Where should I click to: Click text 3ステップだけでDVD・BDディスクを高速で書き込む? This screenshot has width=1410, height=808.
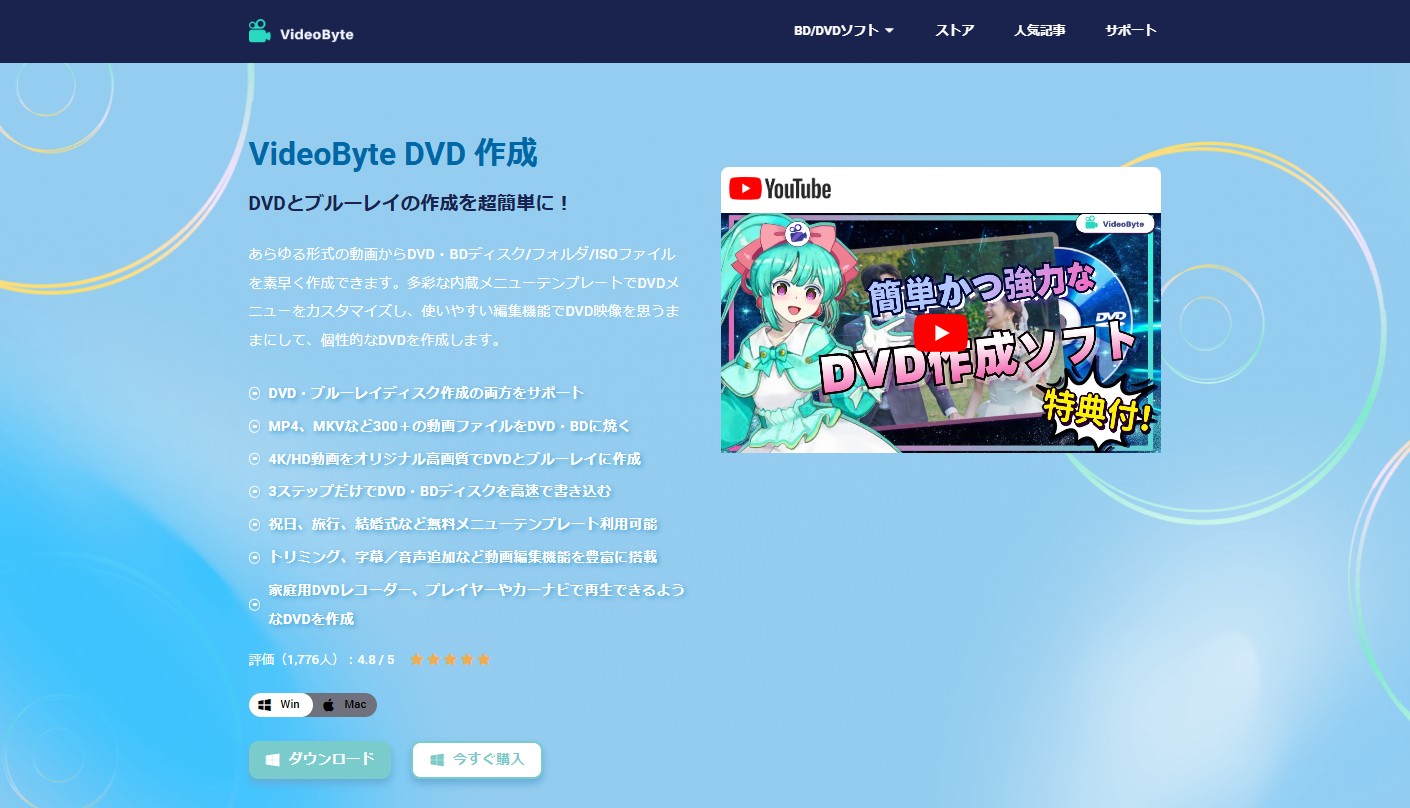(x=439, y=491)
